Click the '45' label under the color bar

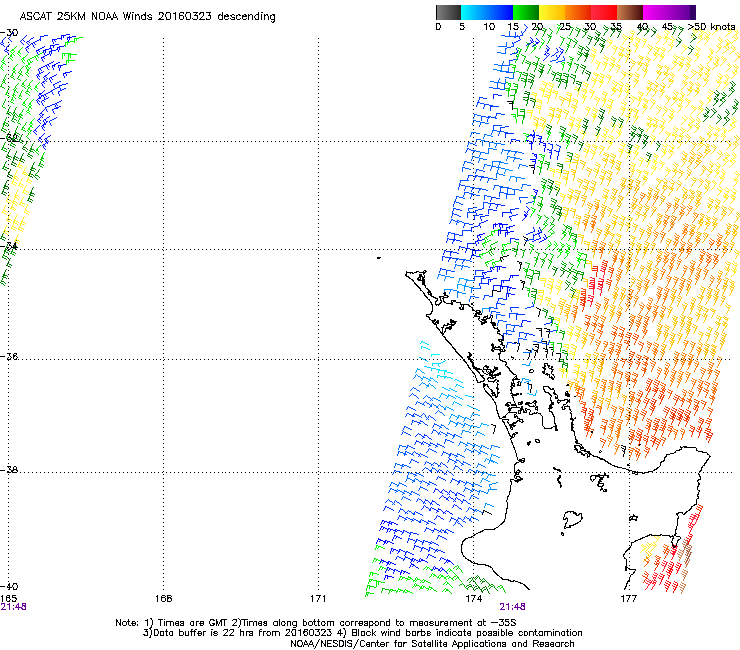pyautogui.click(x=667, y=27)
